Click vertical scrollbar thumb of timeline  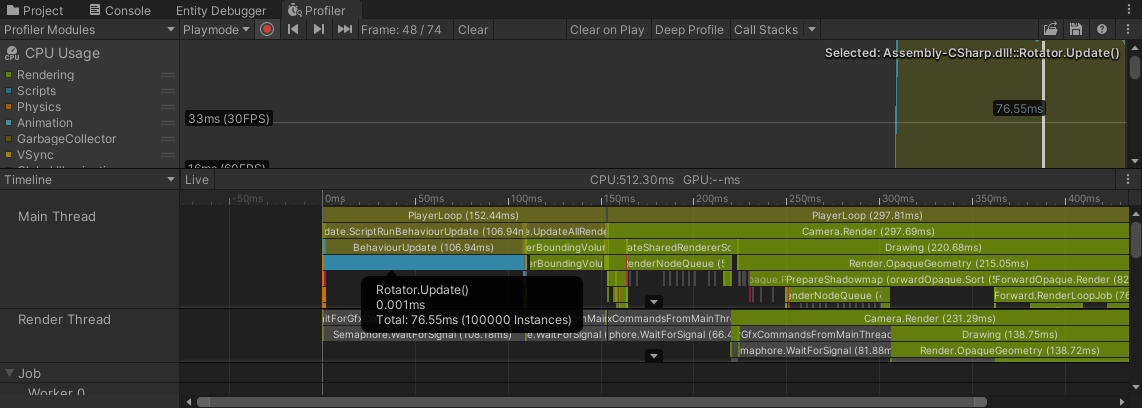1135,238
